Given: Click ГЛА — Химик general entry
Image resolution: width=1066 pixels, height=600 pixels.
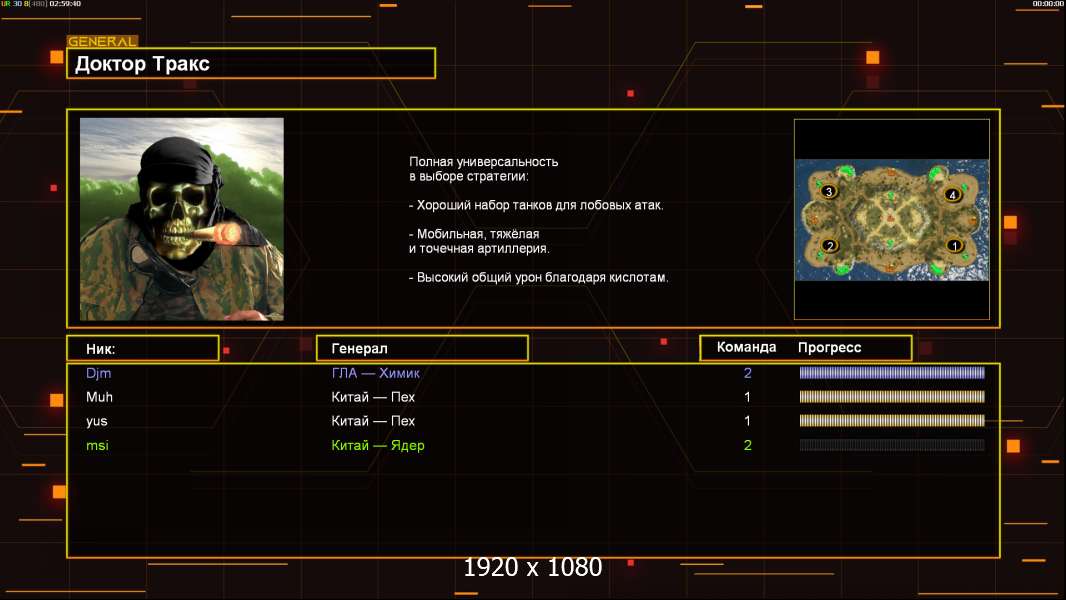Looking at the screenshot, I should tap(375, 373).
